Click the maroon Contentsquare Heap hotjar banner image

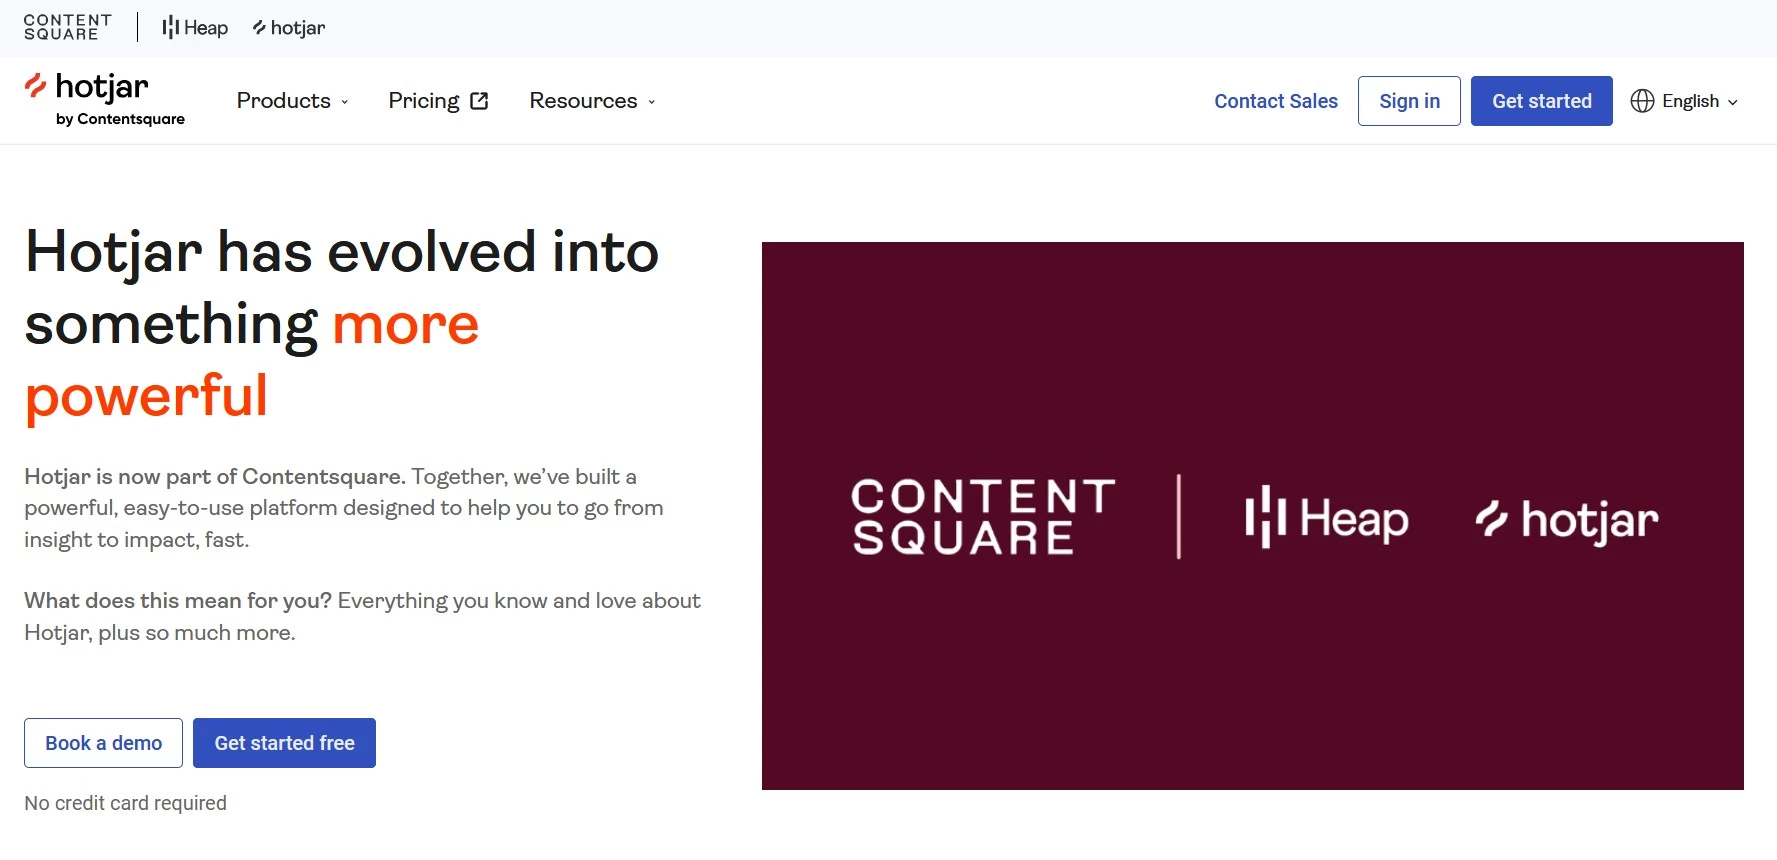pyautogui.click(x=1252, y=516)
